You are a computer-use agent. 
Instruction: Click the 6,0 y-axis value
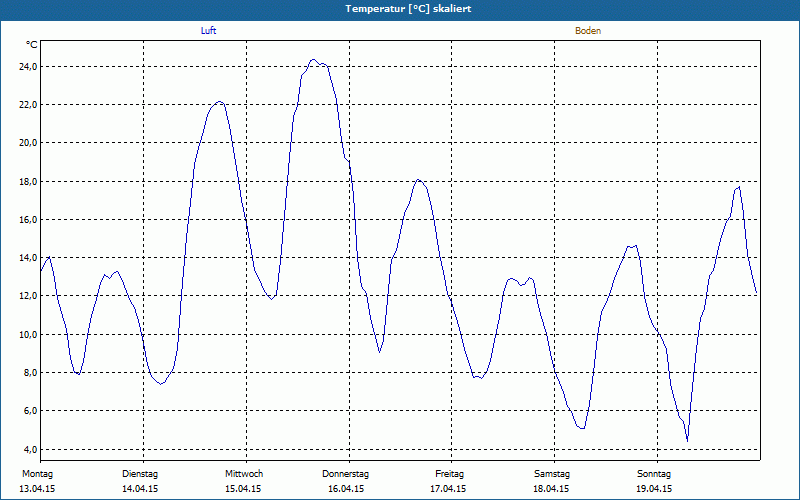[31, 411]
